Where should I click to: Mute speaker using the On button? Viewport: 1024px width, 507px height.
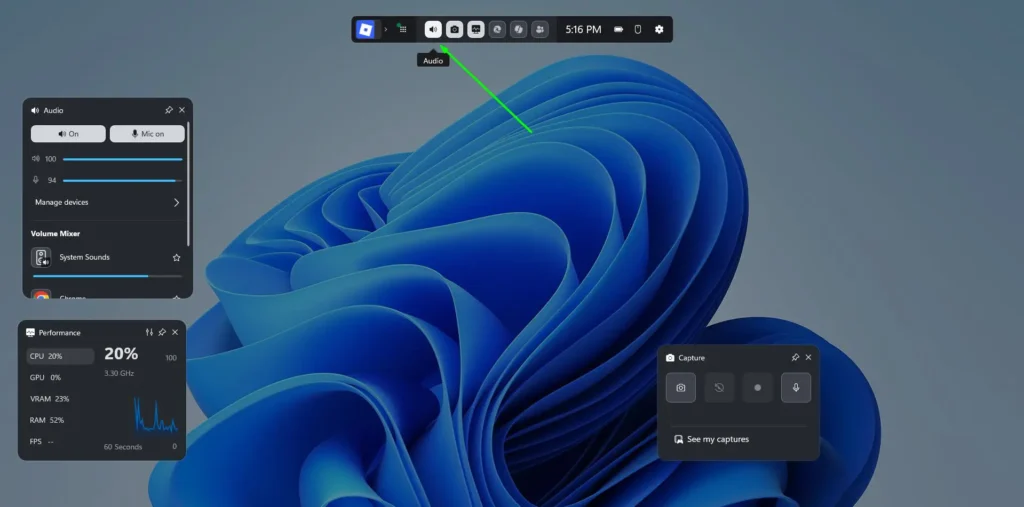pyautogui.click(x=68, y=134)
